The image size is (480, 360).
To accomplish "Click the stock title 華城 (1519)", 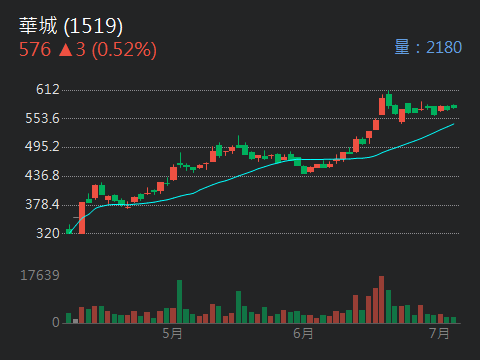I will pyautogui.click(x=71, y=26).
